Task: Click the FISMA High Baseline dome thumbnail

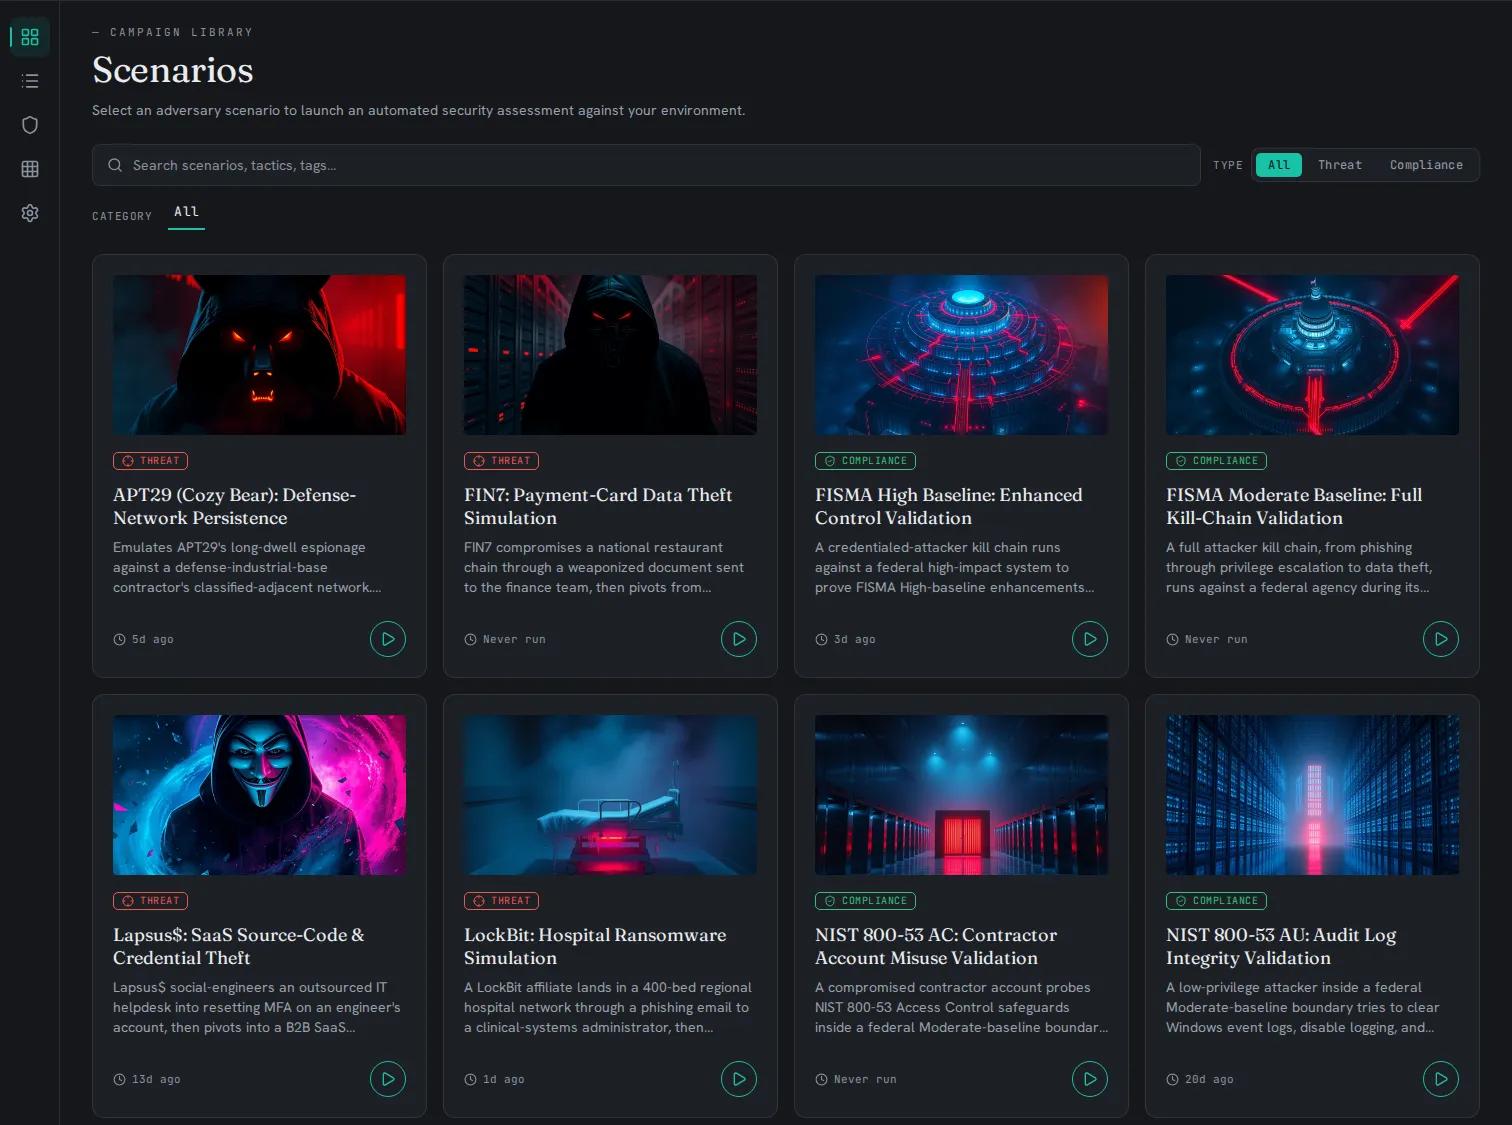Action: click(x=961, y=355)
